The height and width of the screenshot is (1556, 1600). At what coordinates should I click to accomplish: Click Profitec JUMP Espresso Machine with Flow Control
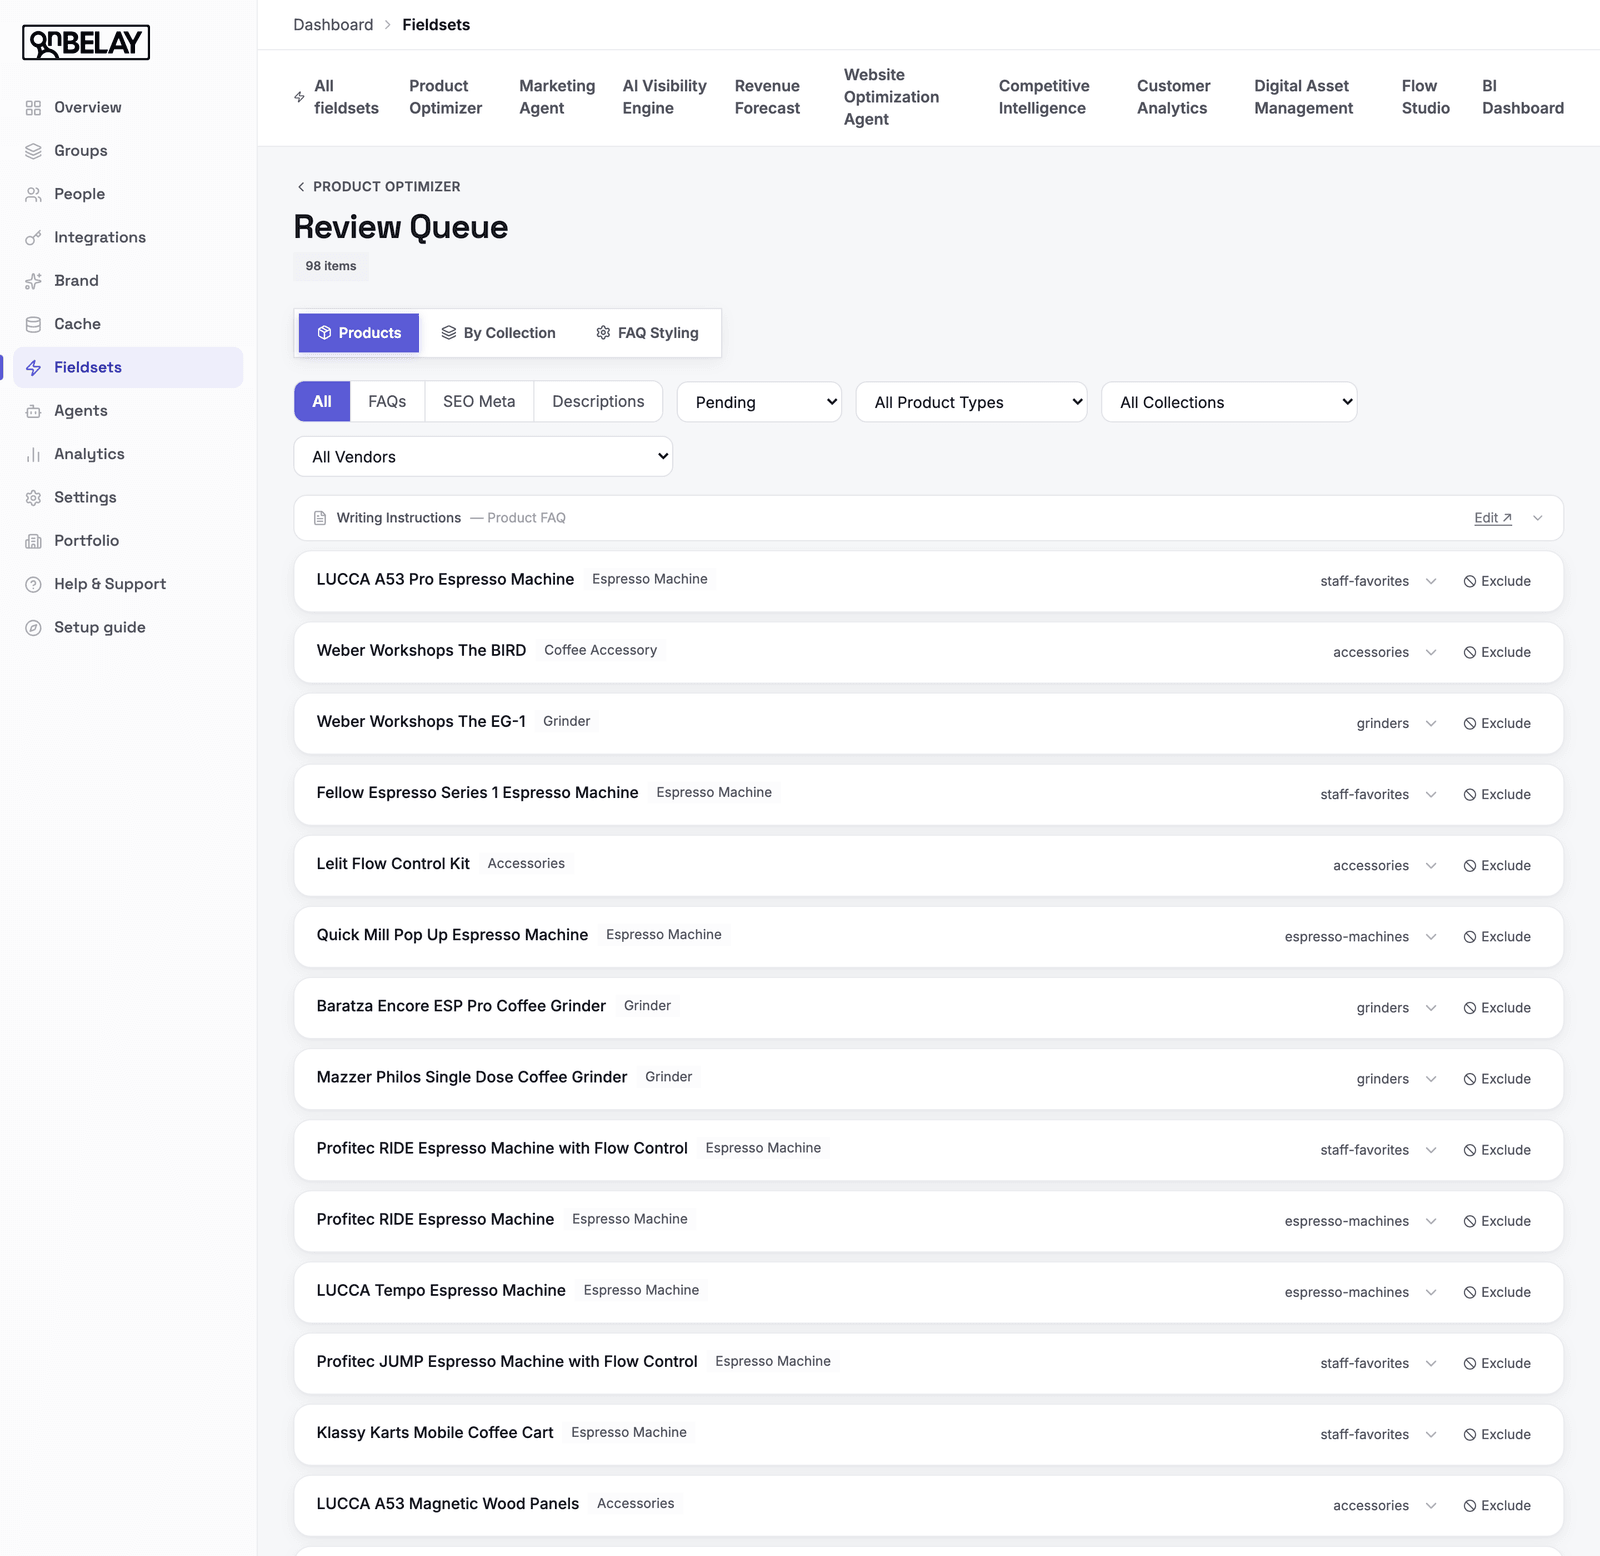[x=507, y=1362]
